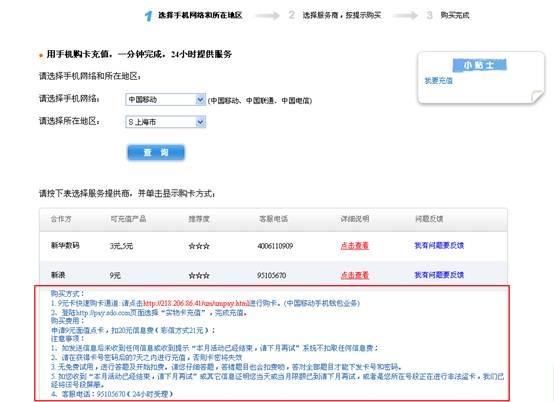
Task: Click the star rating of 新浪
Action: coord(199,276)
